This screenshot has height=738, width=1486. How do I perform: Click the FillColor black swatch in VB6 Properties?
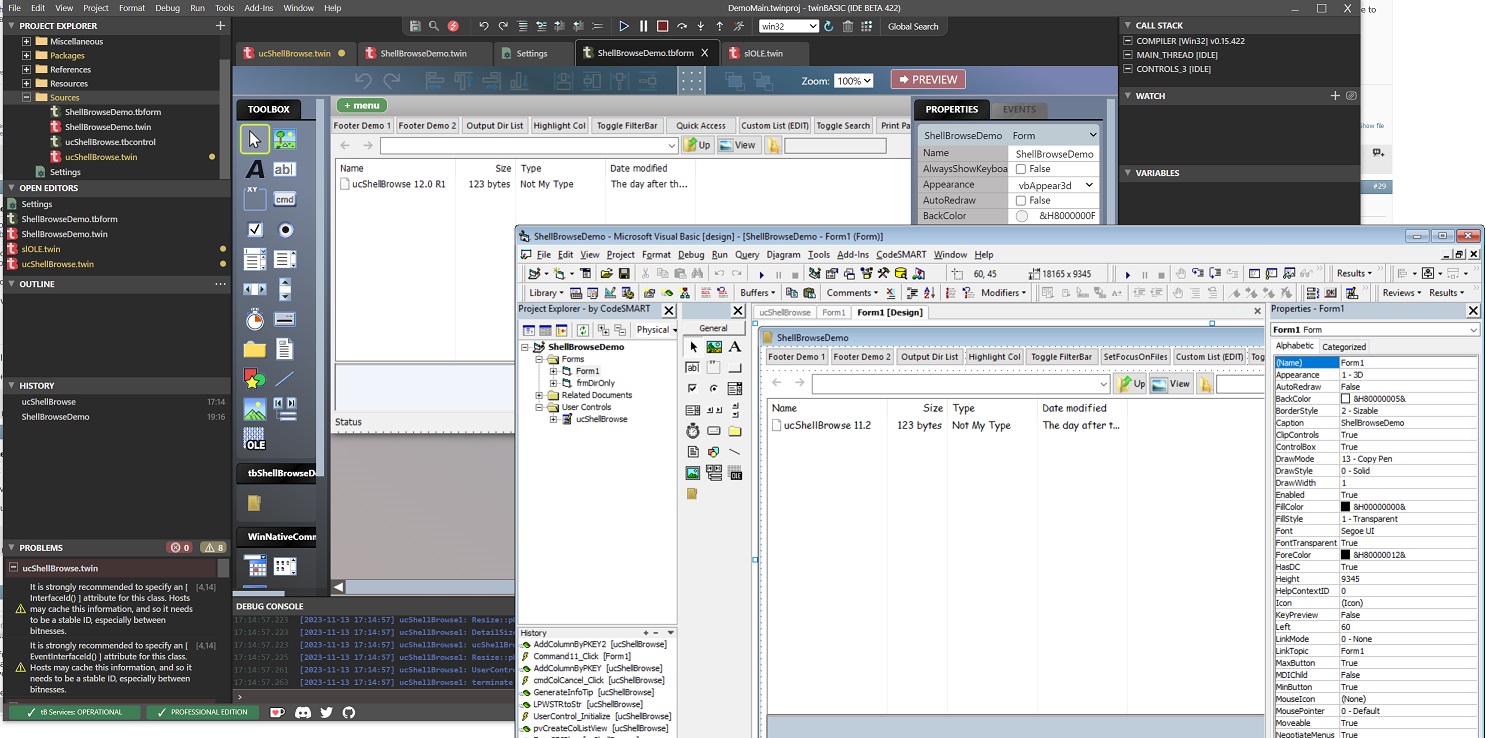tap(1346, 507)
